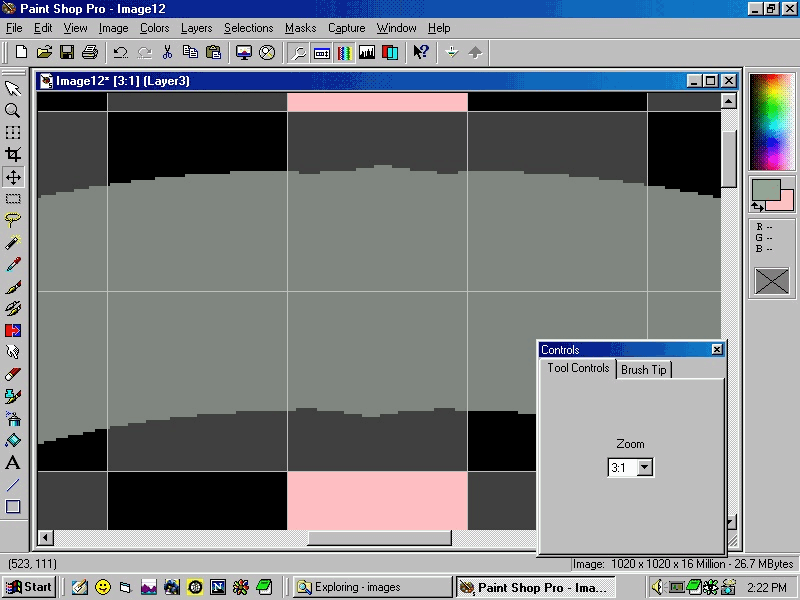Choose the Dropper tool
Viewport: 800px width, 600px height.
(13, 265)
